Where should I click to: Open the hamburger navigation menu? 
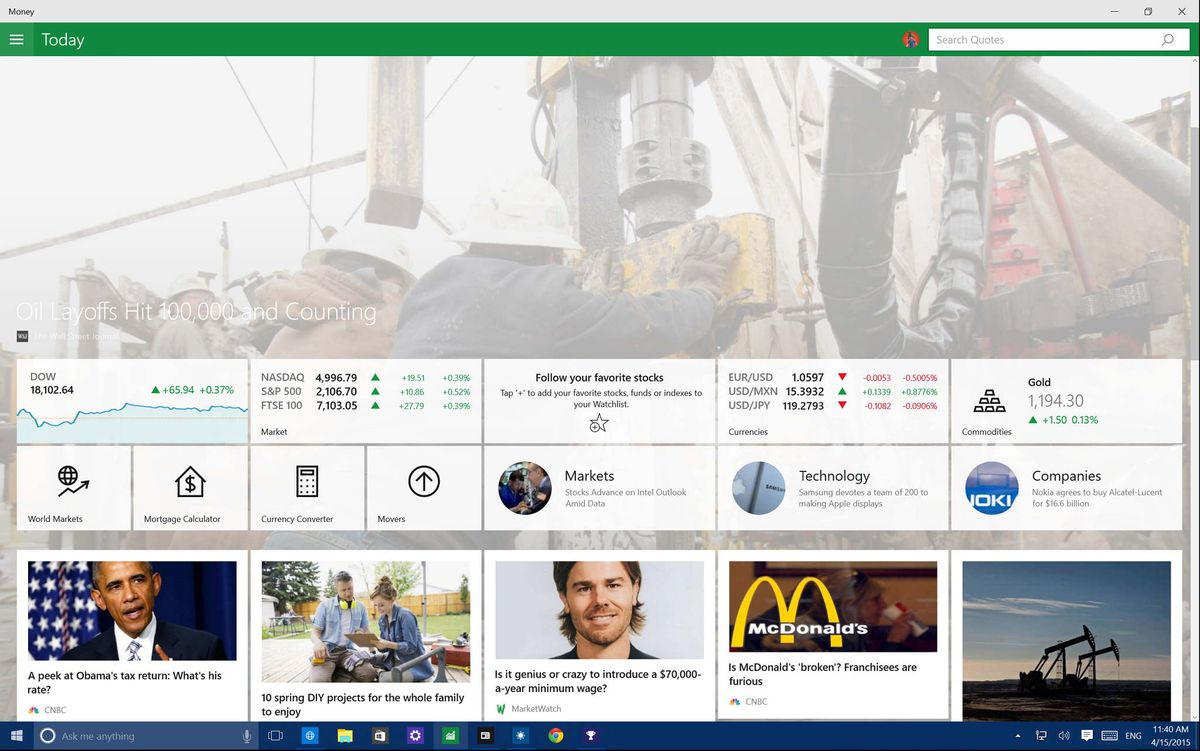click(x=16, y=40)
